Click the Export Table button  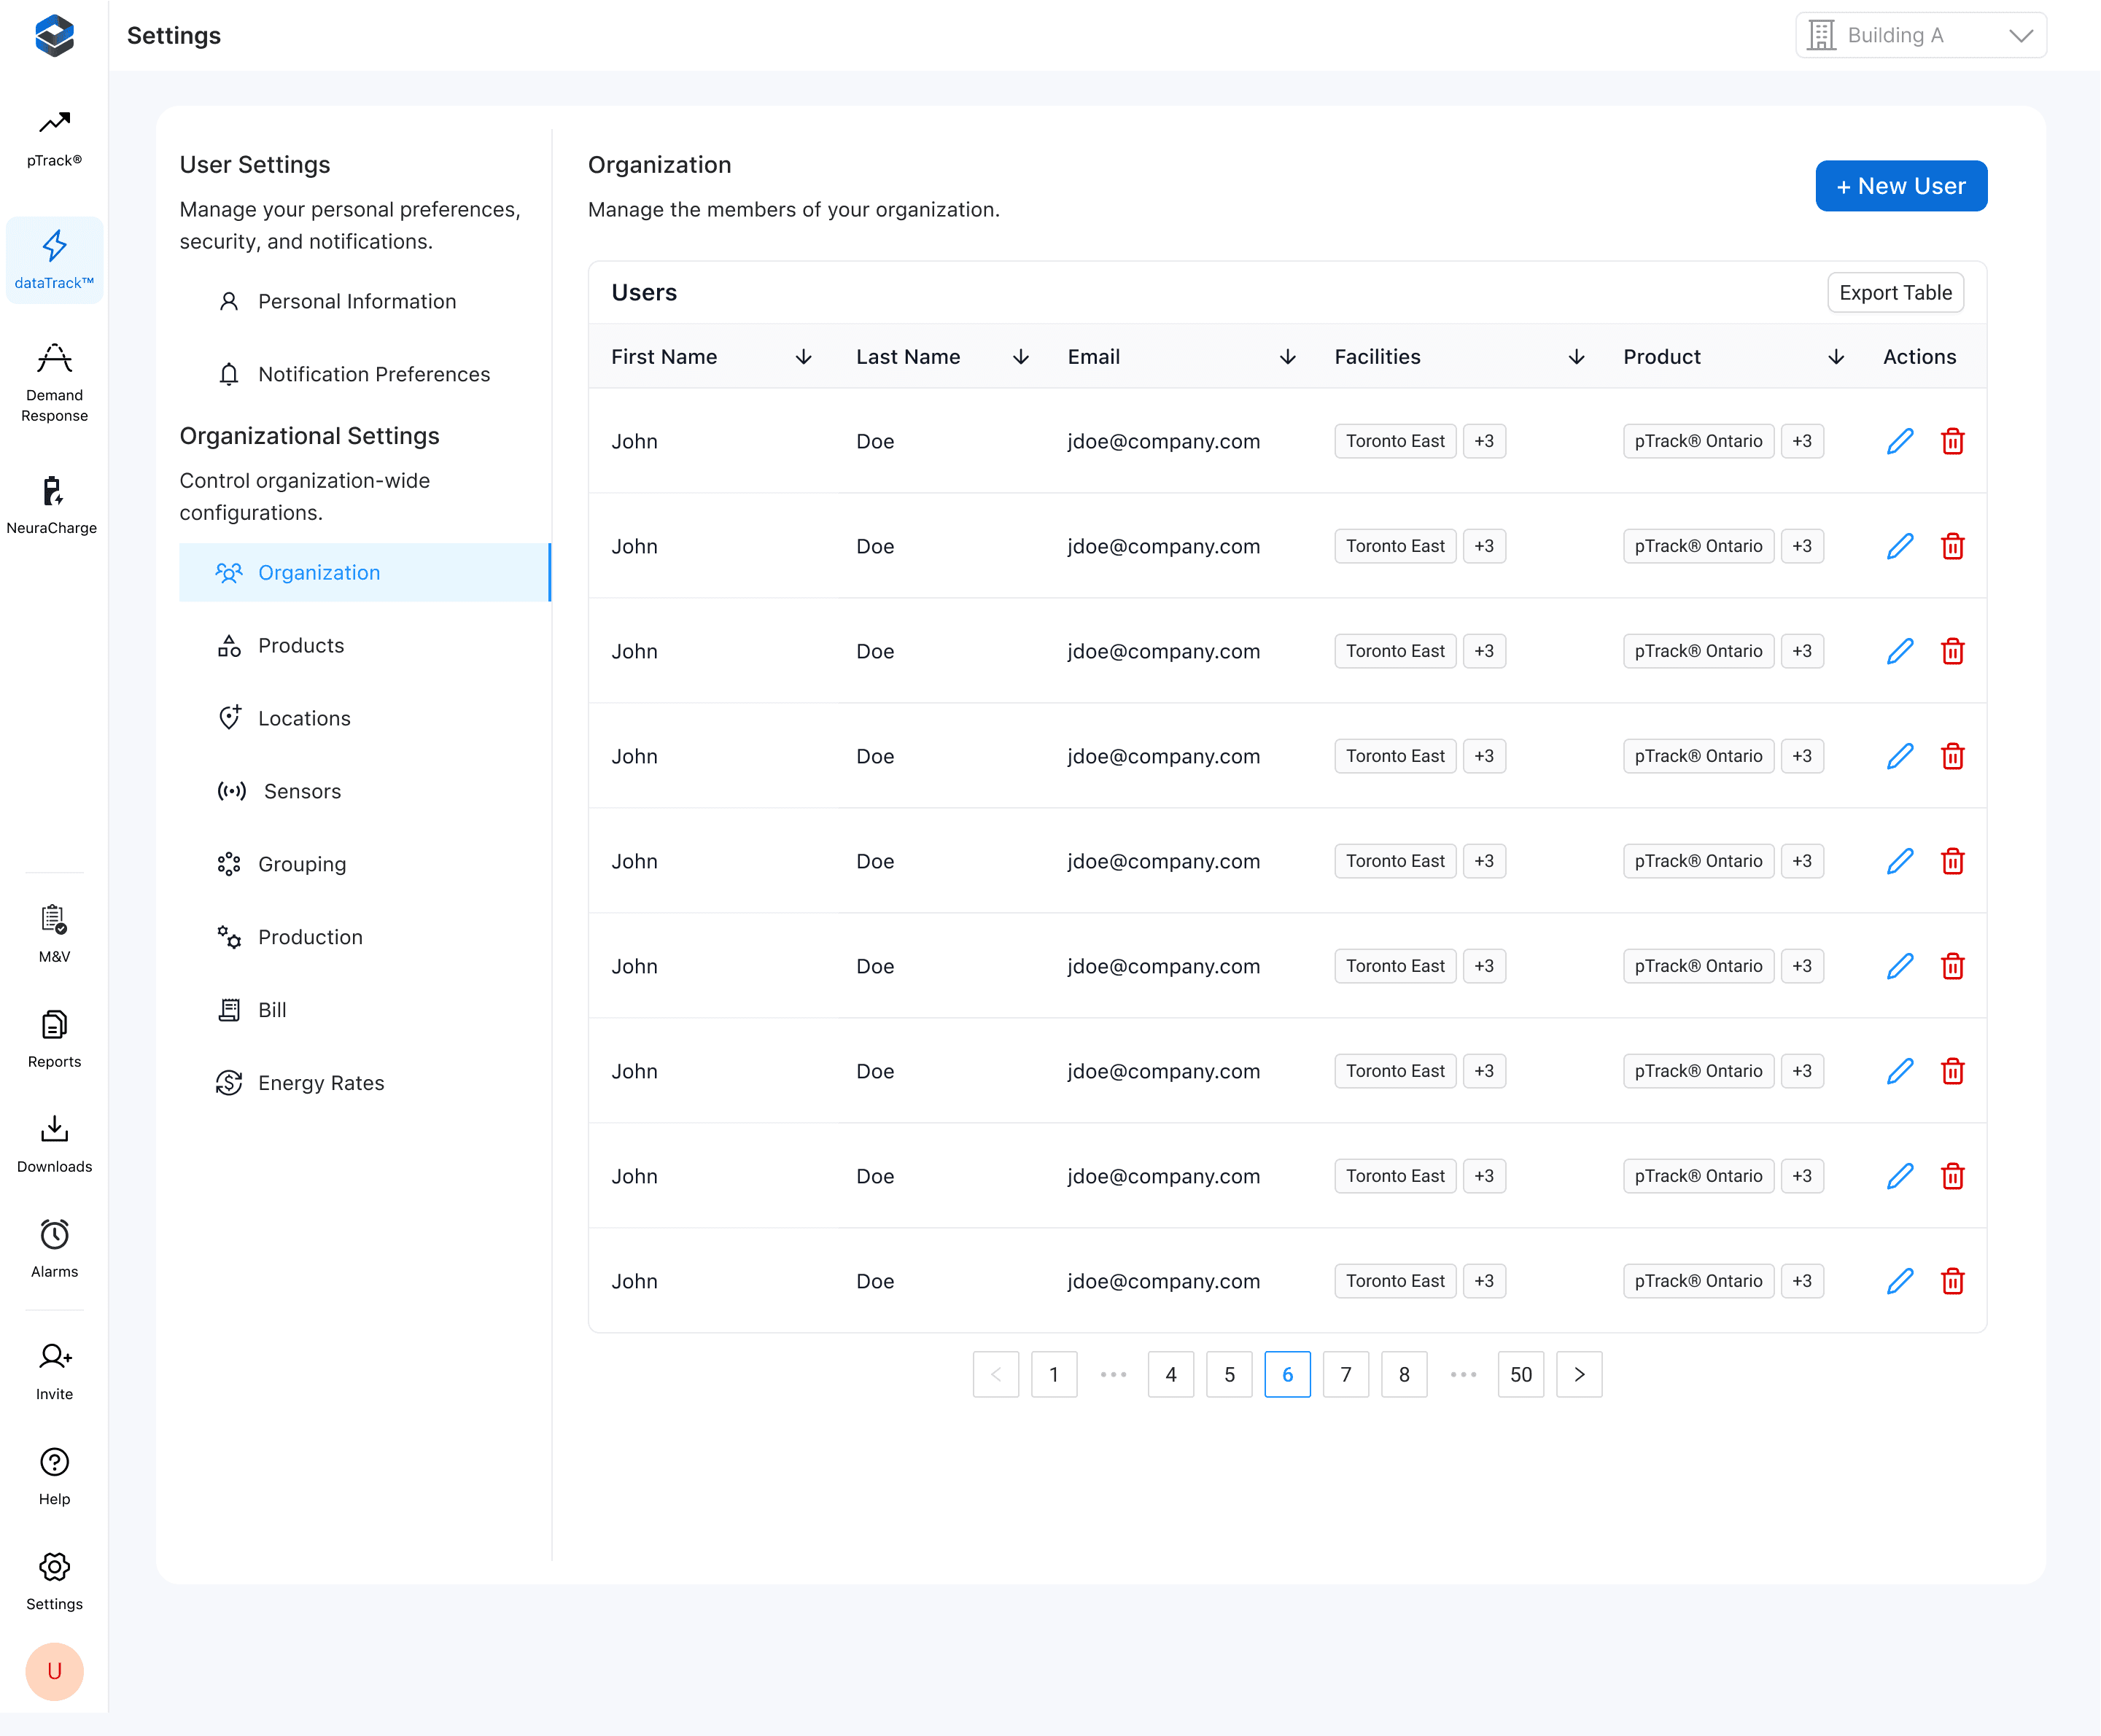tap(1895, 293)
